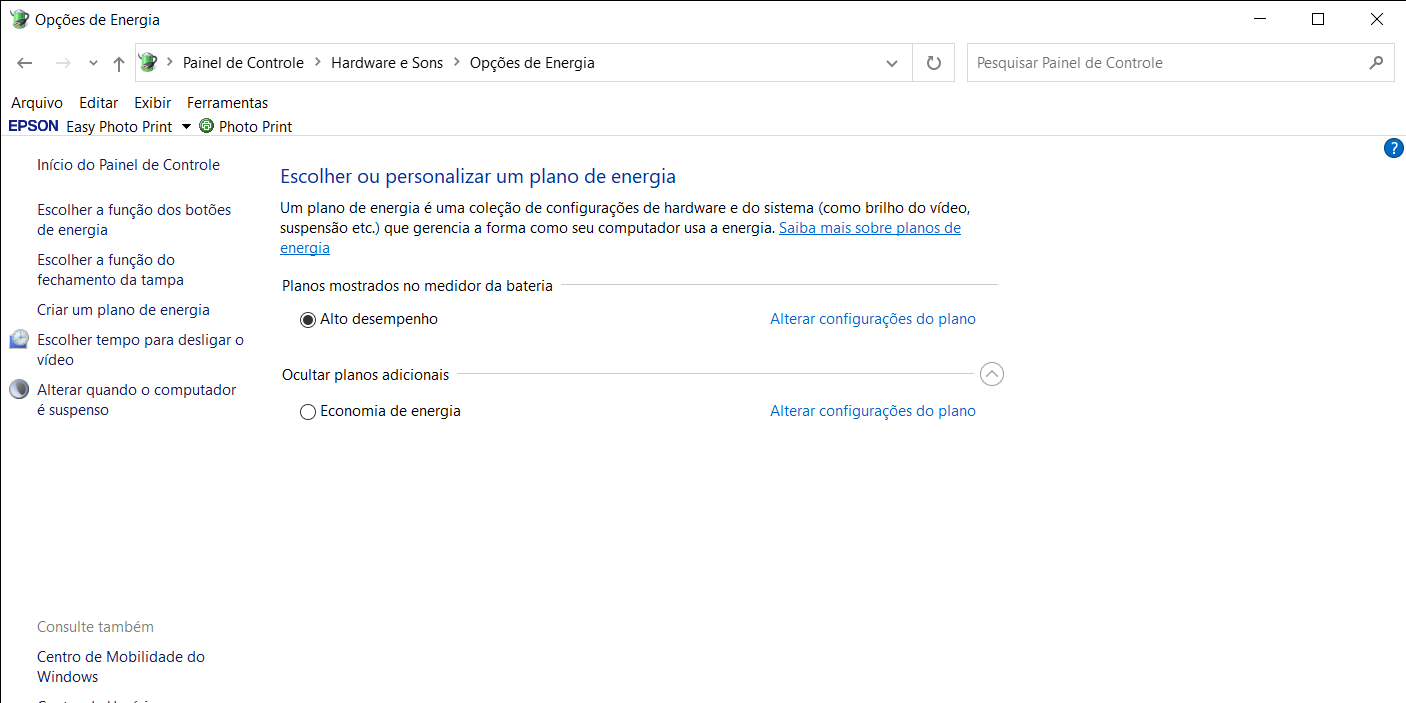
Task: Click Criar um plano de energia
Action: click(x=123, y=310)
